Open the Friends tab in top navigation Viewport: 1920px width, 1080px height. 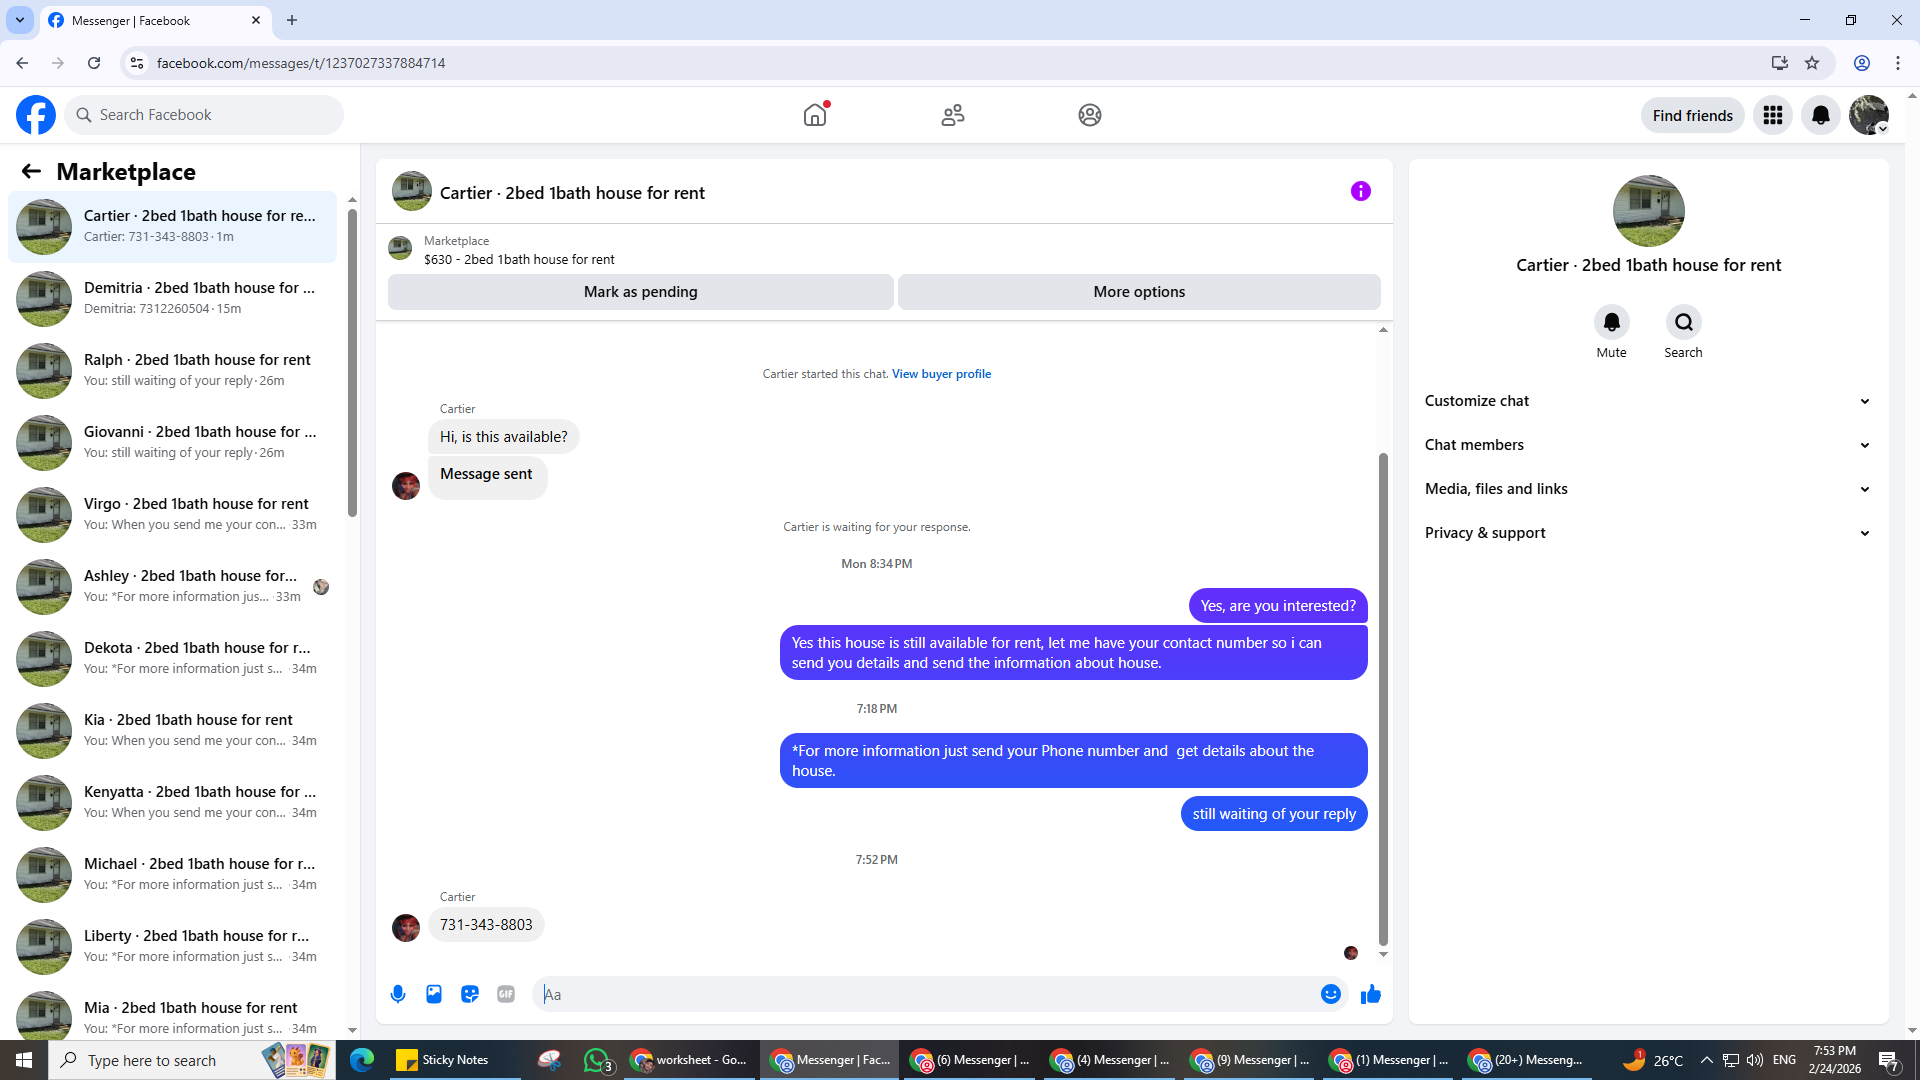pos(952,115)
